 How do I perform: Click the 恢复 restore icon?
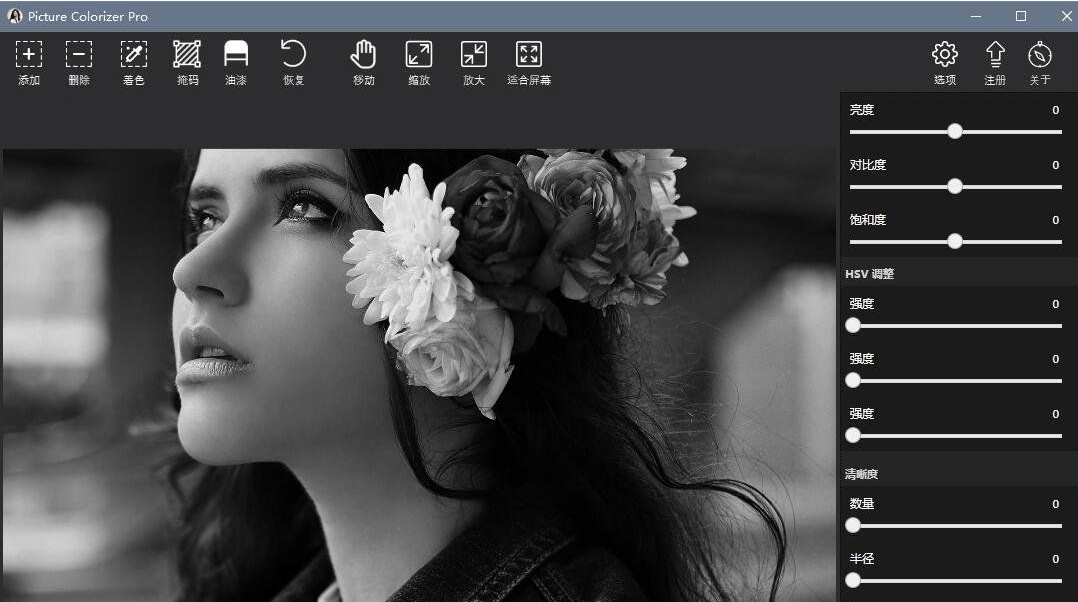point(294,54)
